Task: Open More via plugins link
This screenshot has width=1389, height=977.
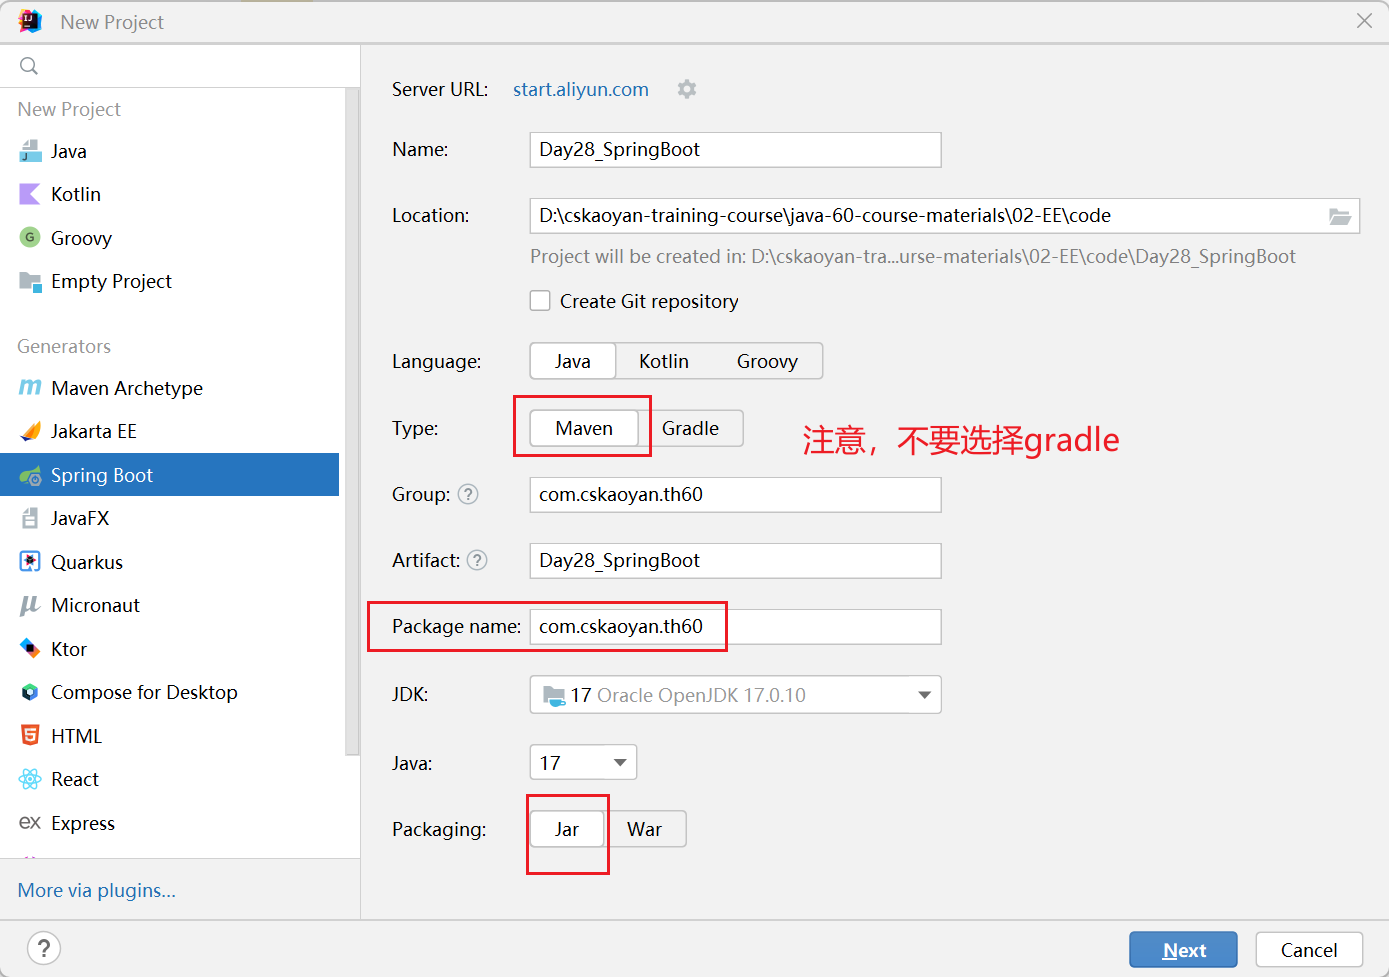Action: tap(97, 890)
